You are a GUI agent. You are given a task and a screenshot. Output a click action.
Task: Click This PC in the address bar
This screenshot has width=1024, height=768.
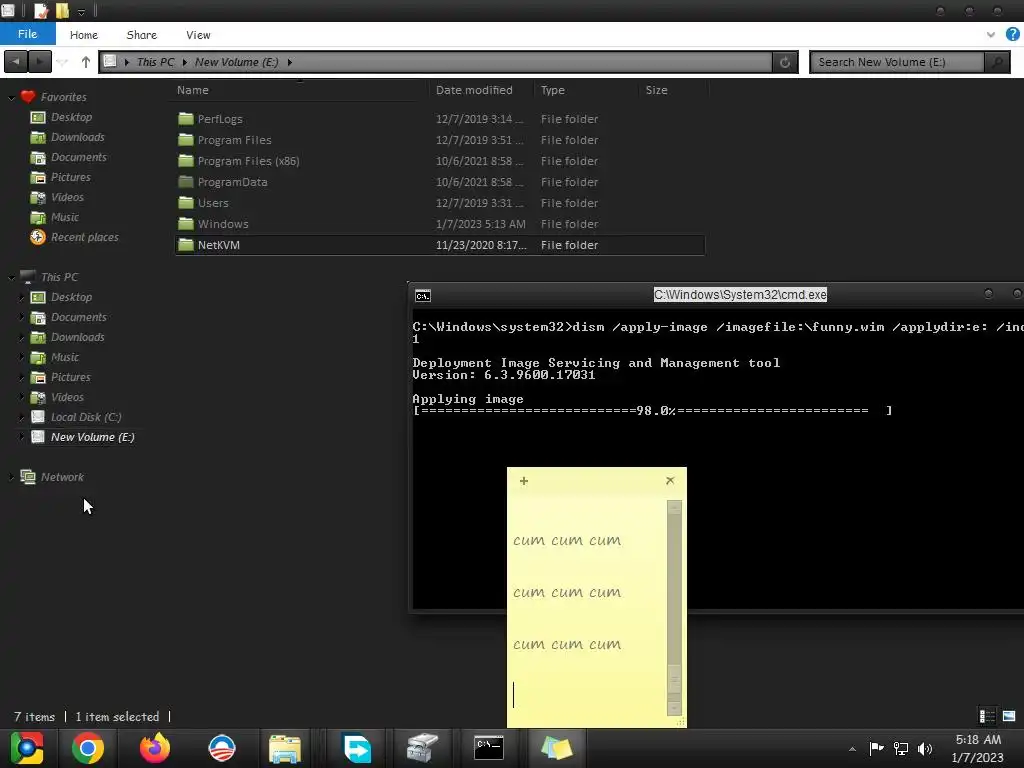click(x=155, y=62)
